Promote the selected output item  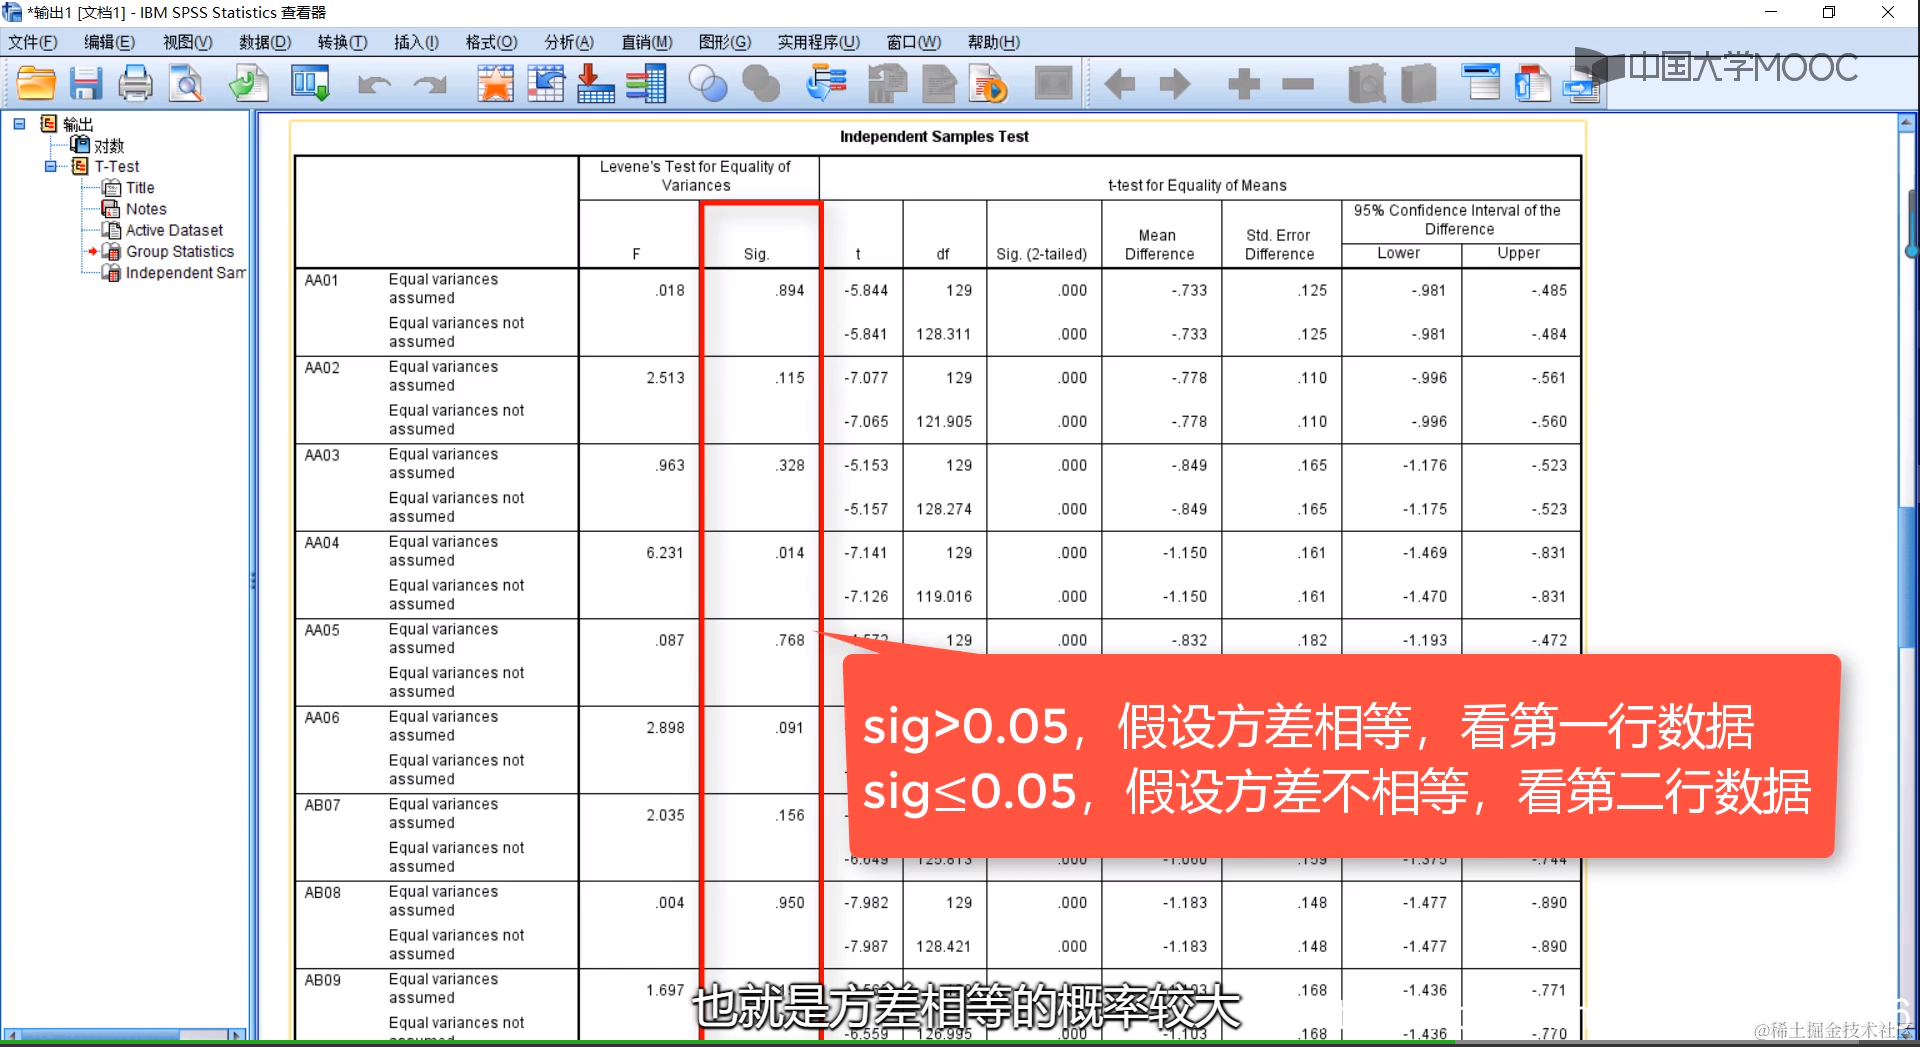[1120, 83]
